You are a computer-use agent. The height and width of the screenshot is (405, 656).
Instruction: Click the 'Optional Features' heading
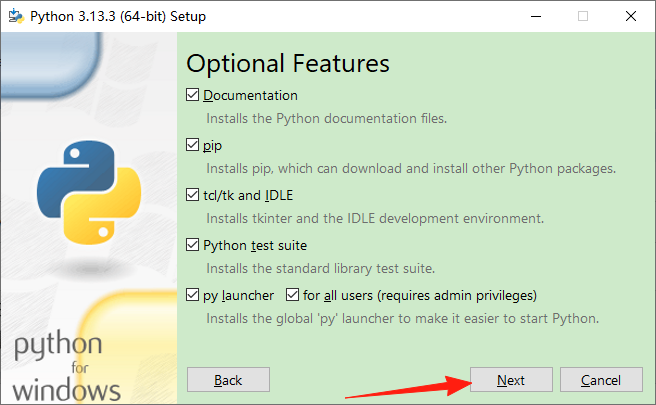(x=288, y=63)
